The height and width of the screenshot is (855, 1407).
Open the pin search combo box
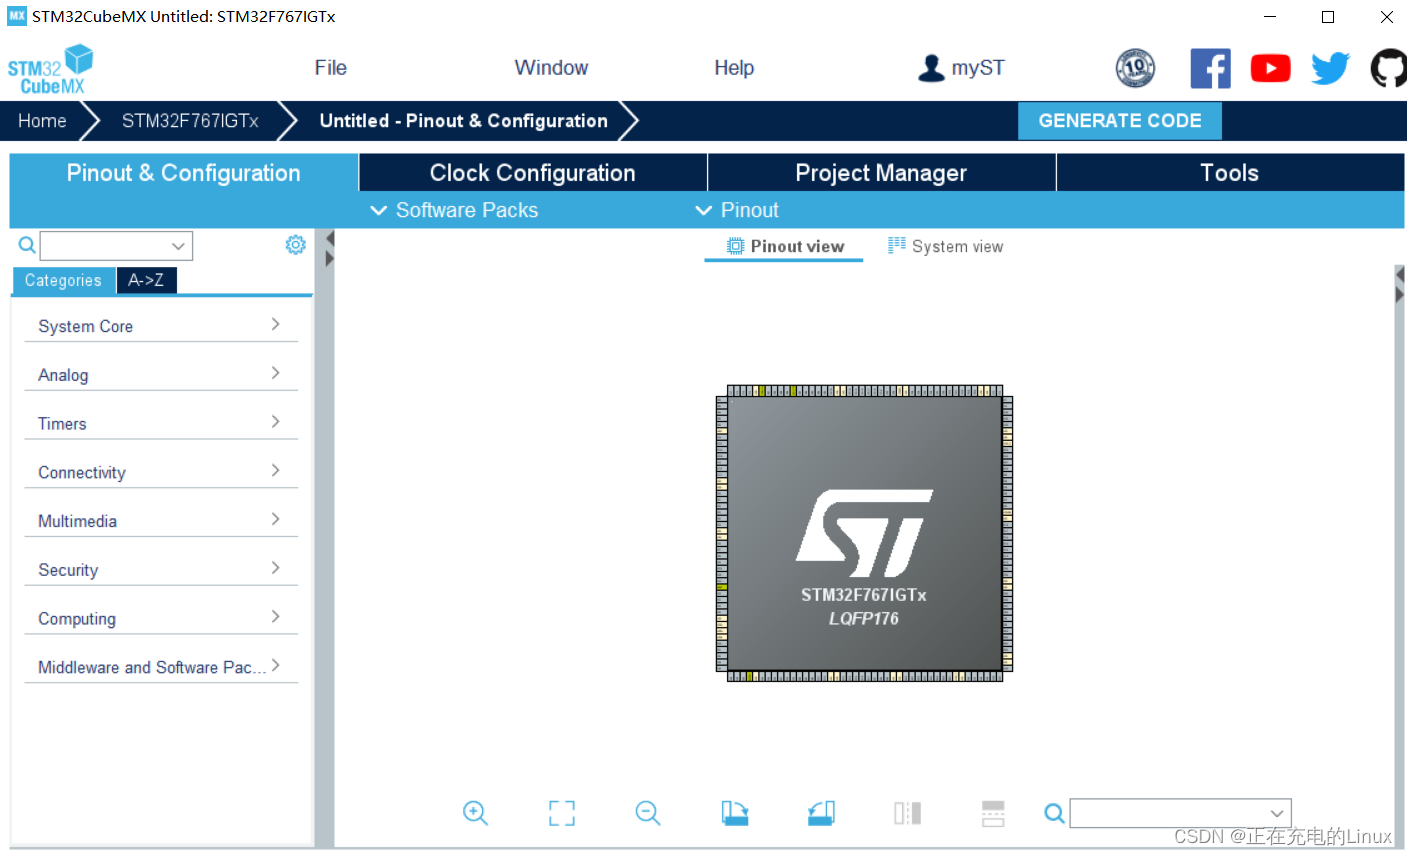1180,813
